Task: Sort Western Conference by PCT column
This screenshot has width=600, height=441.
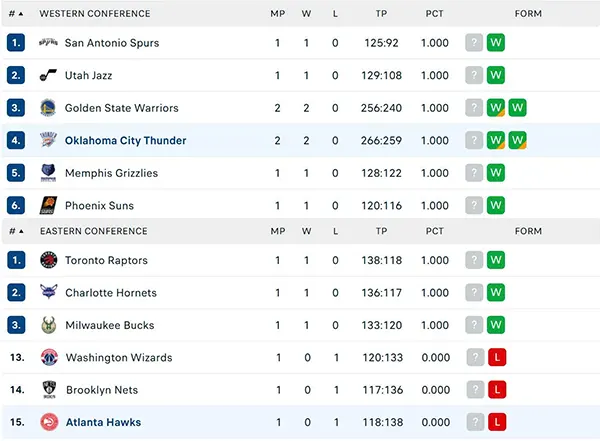Action: point(434,14)
